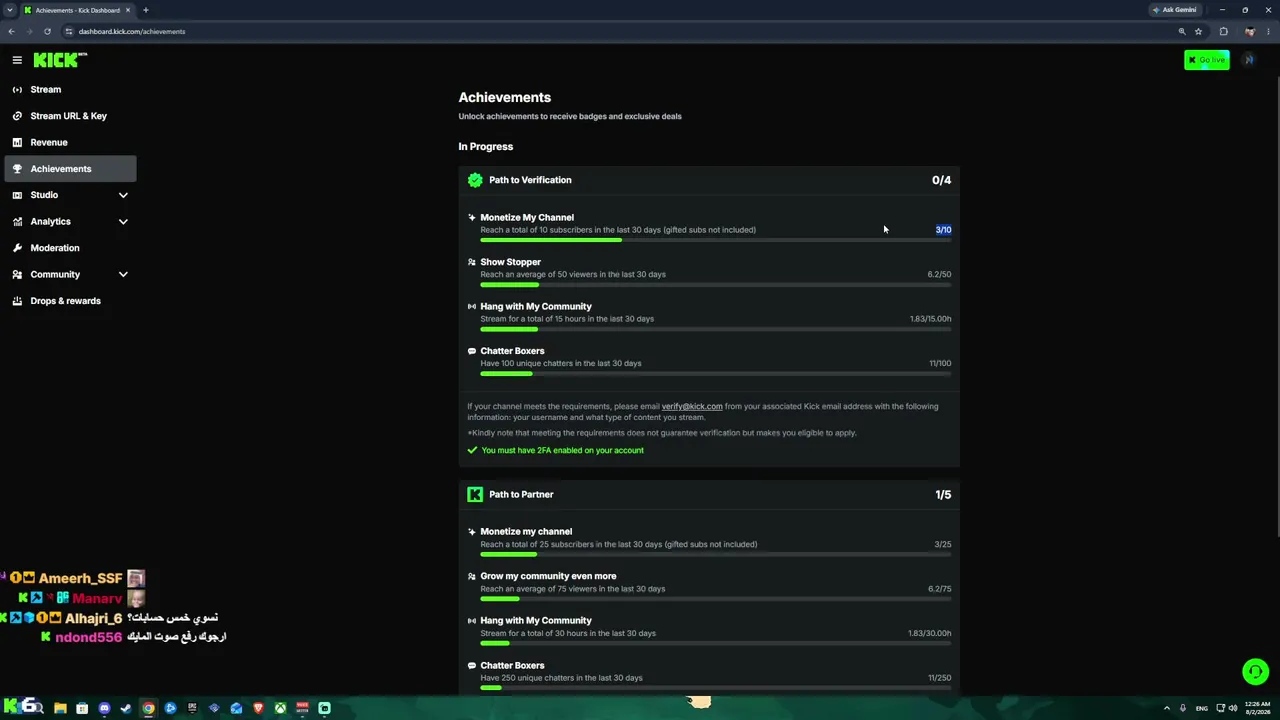Open Steam from the taskbar
The image size is (1280, 720).
pyautogui.click(x=126, y=708)
